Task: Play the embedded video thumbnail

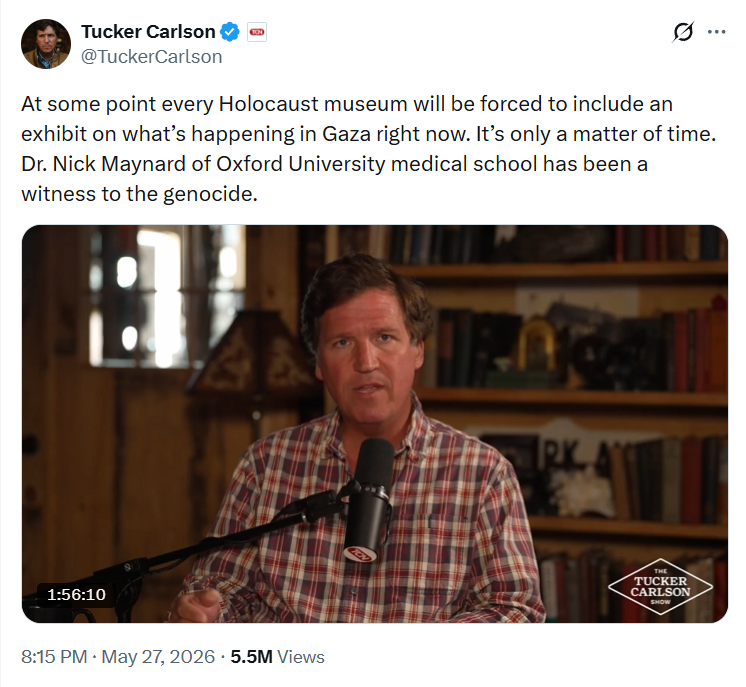Action: pyautogui.click(x=374, y=423)
